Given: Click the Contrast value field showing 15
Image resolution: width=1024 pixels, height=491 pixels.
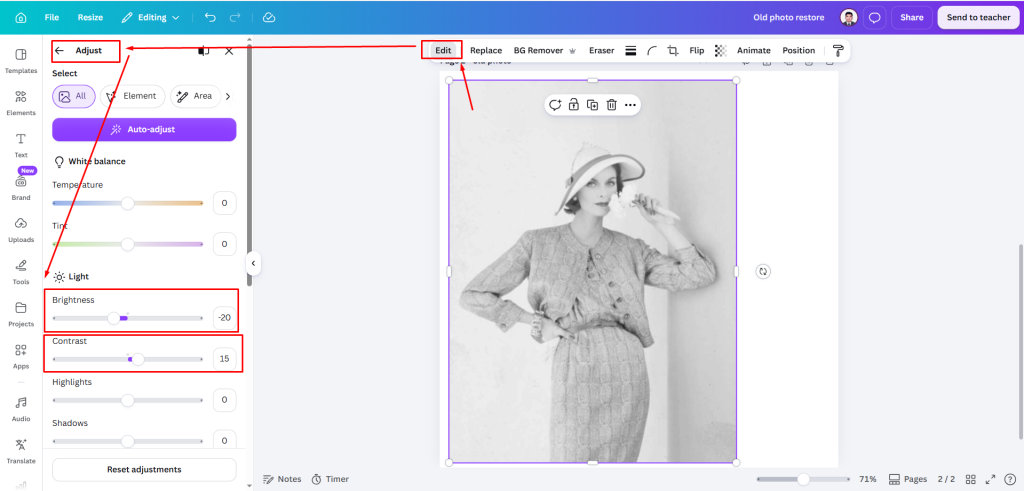Looking at the screenshot, I should pyautogui.click(x=224, y=358).
